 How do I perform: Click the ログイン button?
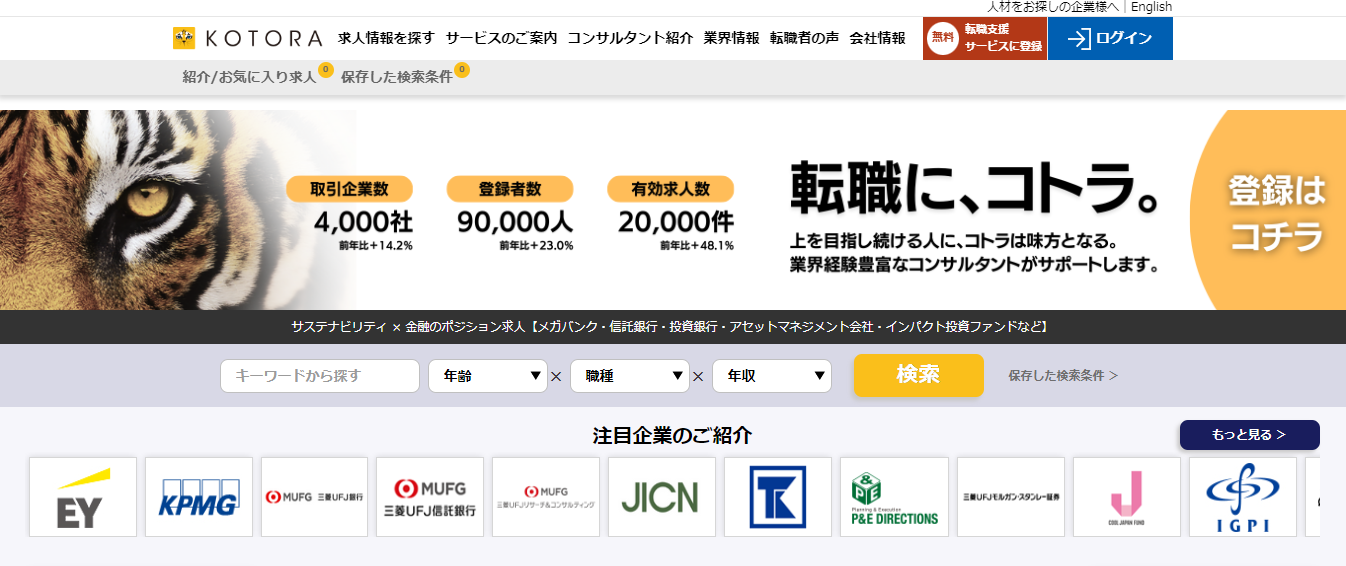coord(1110,38)
